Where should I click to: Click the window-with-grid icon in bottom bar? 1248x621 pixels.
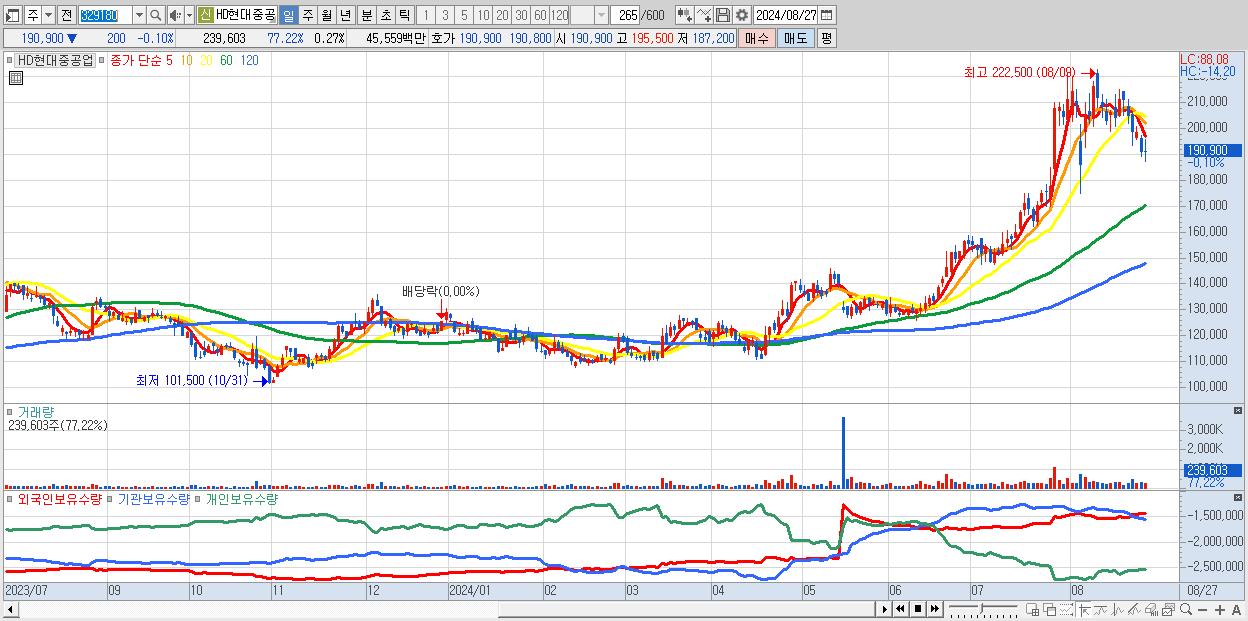[1032, 609]
